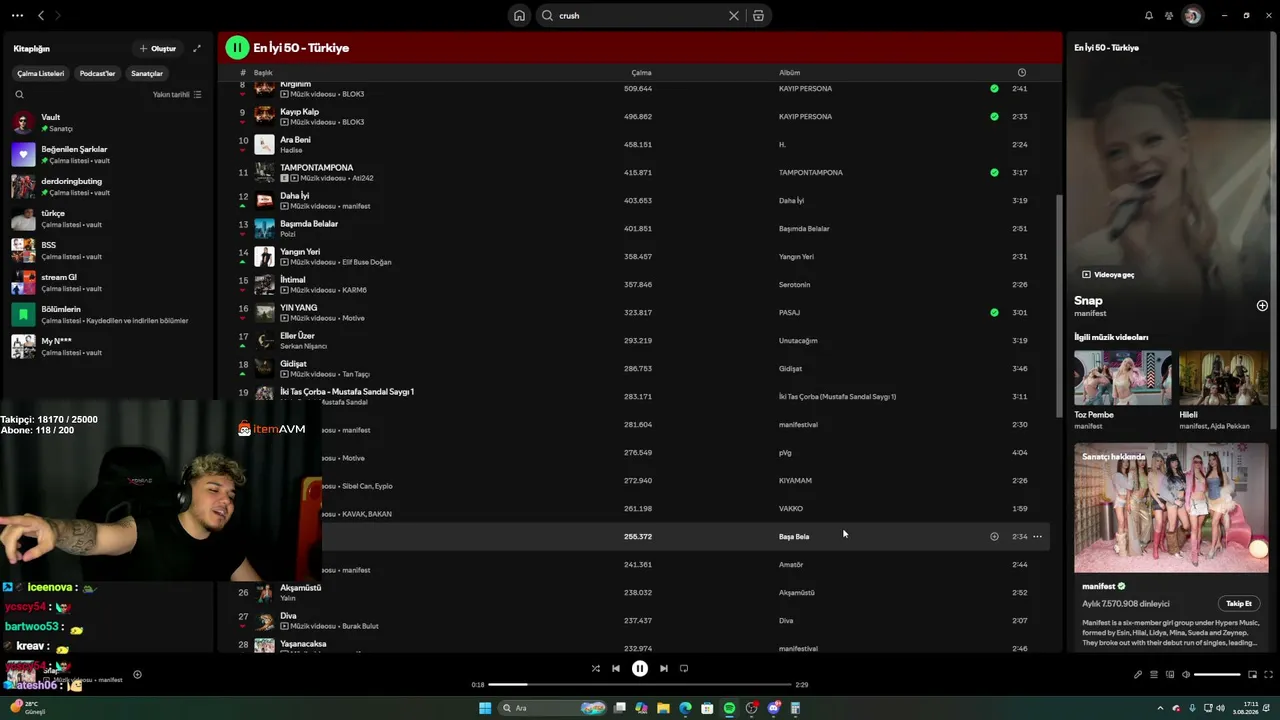Select the Çalma Listeleri filter chip

[x=41, y=73]
